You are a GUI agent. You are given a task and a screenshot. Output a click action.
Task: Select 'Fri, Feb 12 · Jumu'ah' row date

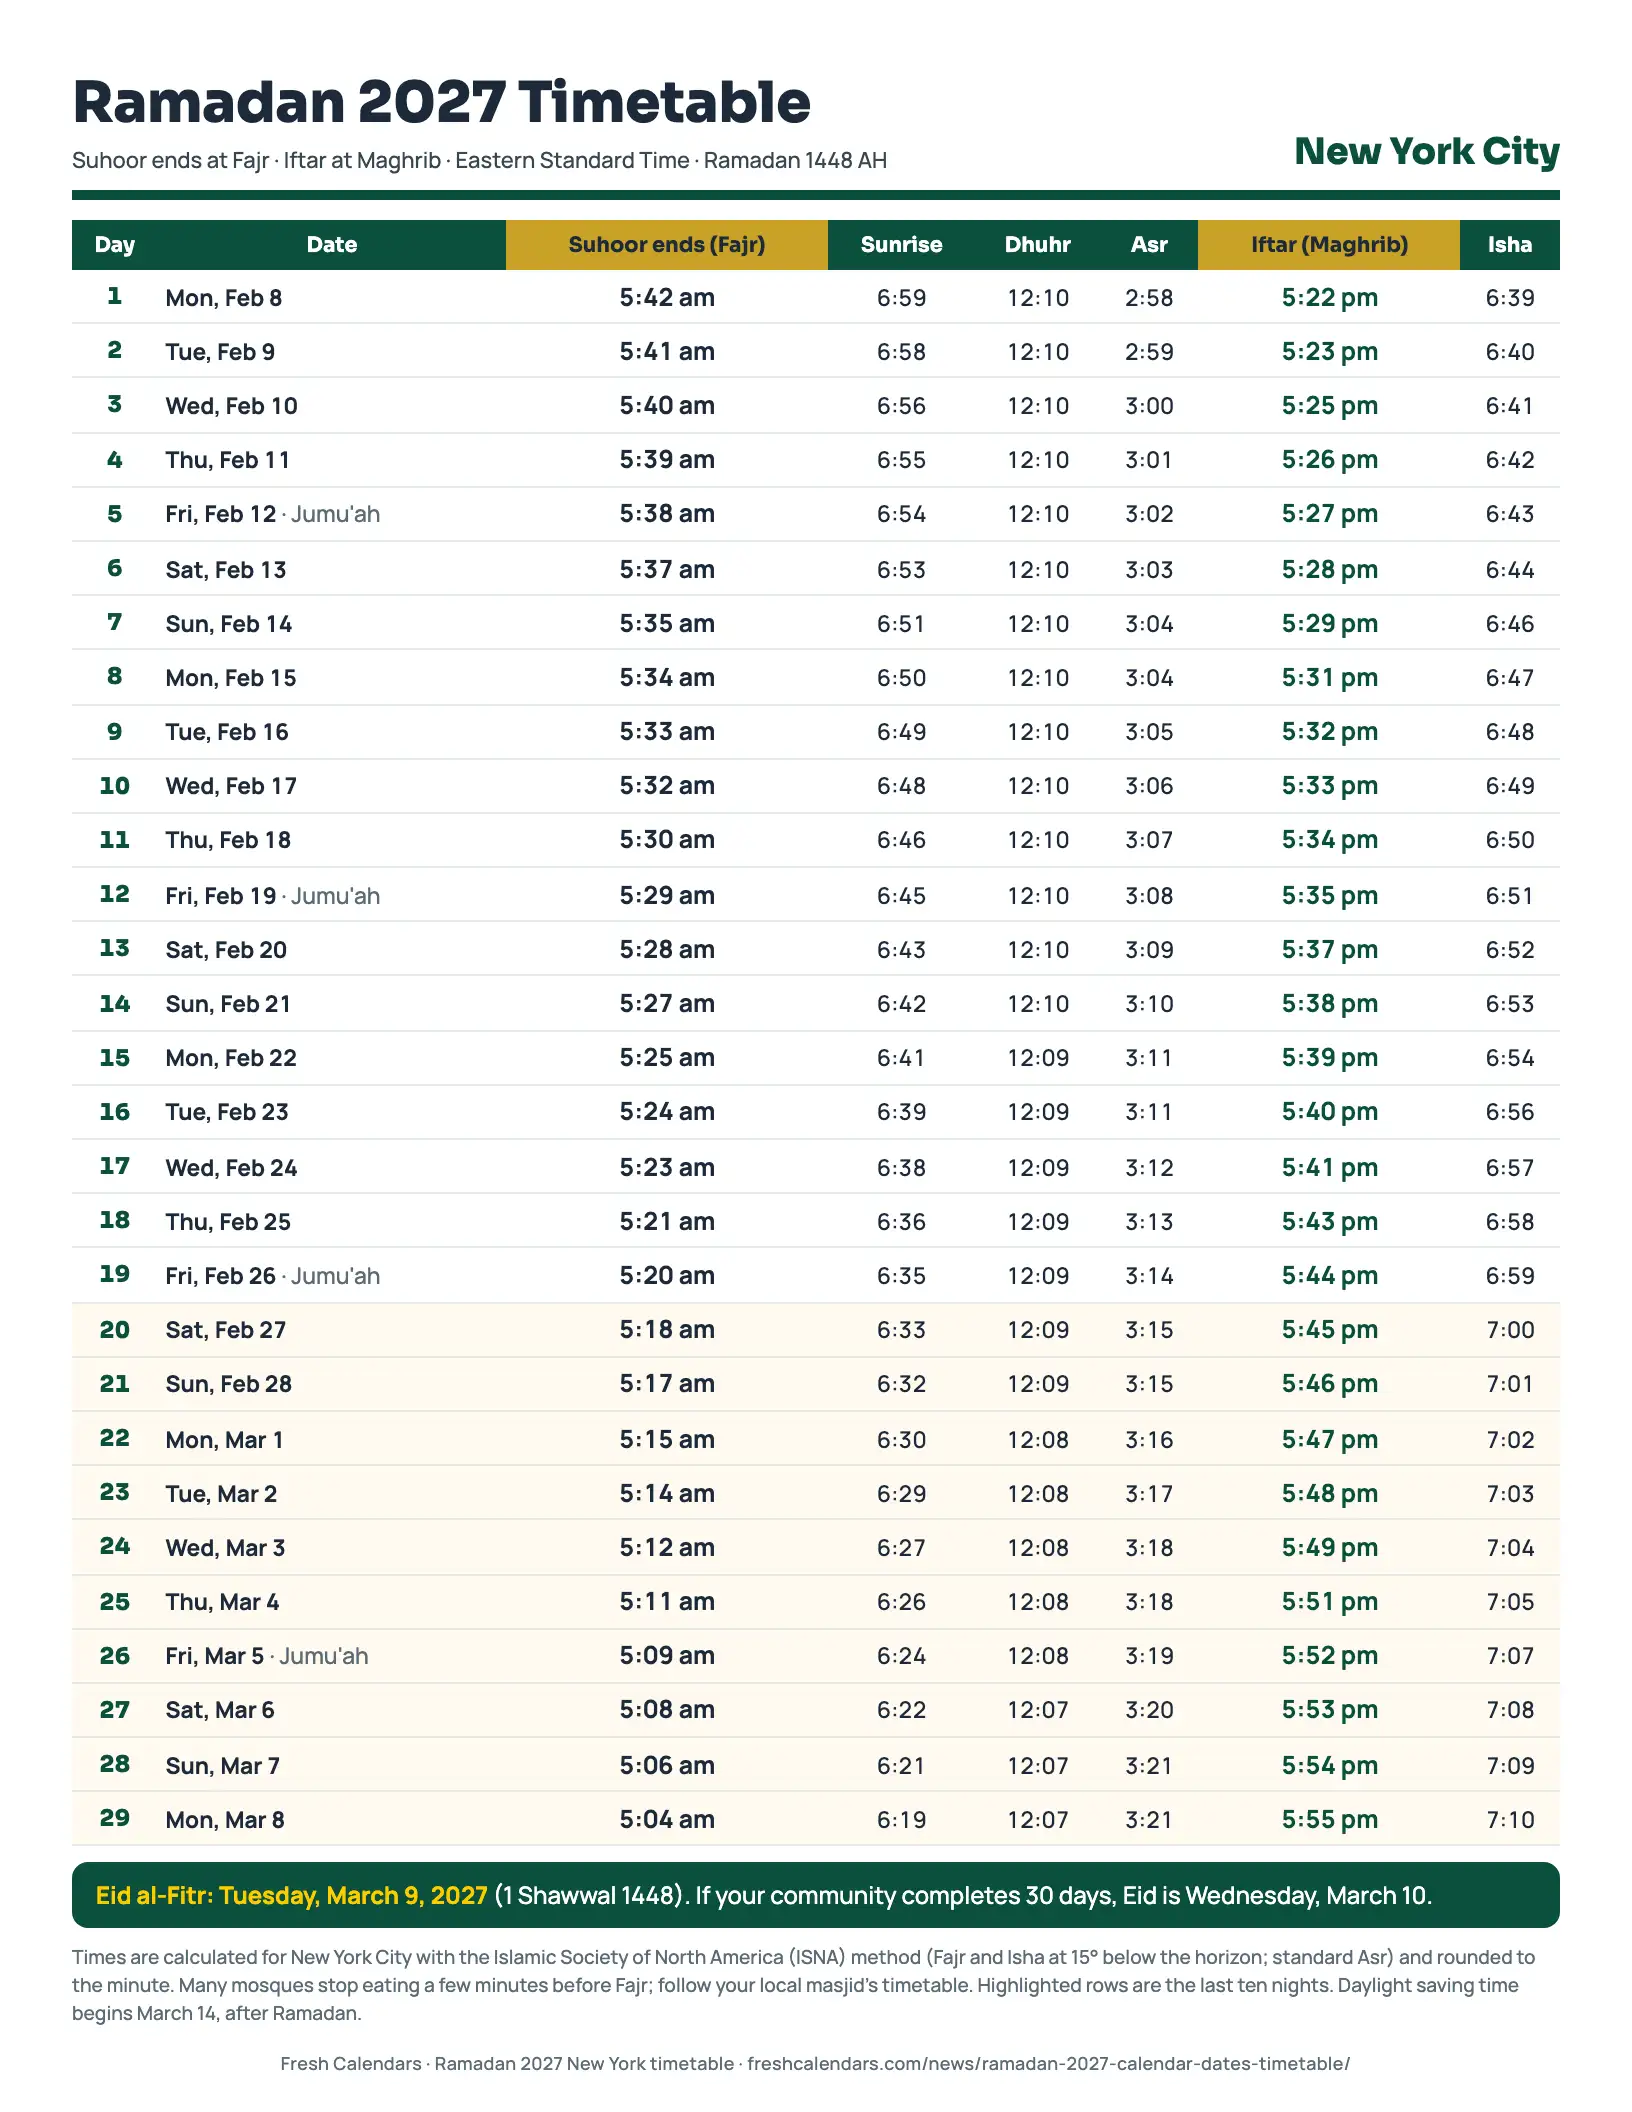(273, 514)
